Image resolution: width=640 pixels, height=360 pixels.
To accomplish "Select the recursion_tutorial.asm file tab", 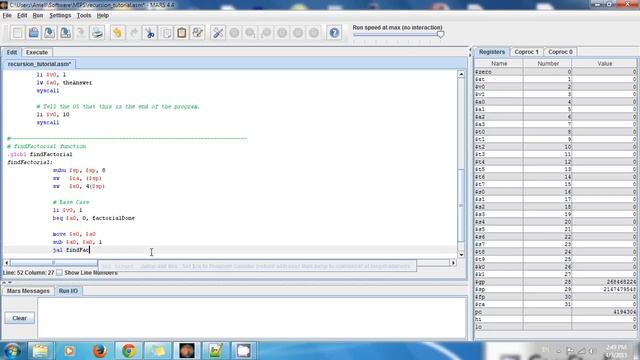I will coord(39,64).
